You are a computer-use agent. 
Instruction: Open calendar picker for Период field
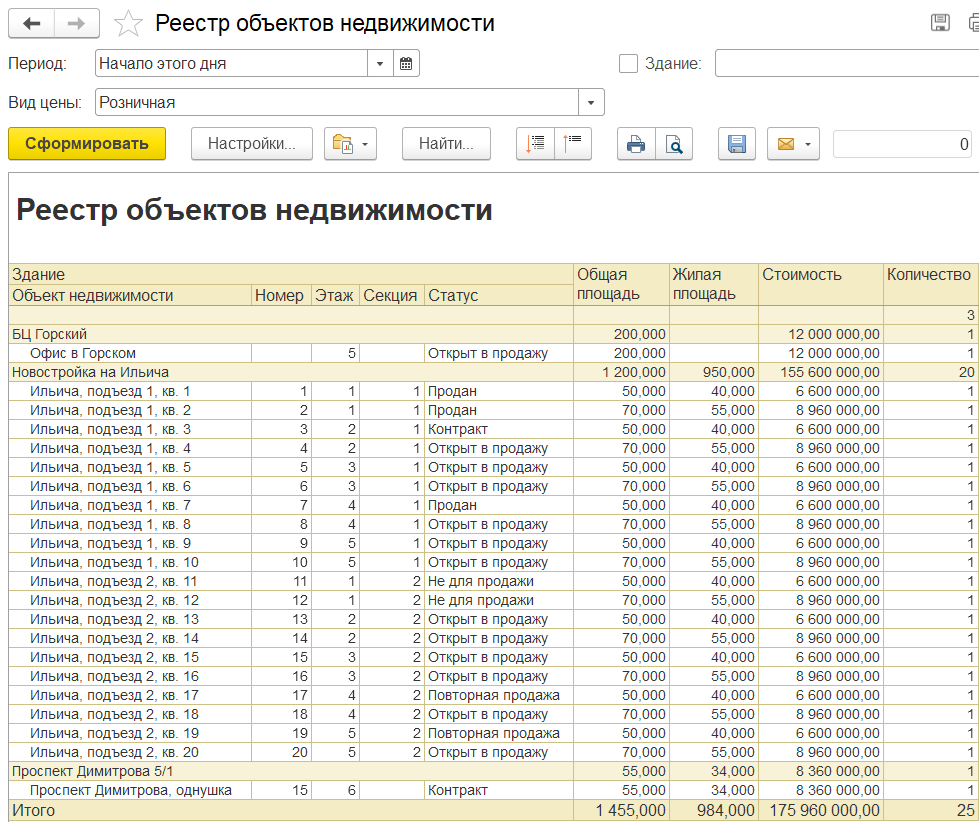(x=406, y=64)
